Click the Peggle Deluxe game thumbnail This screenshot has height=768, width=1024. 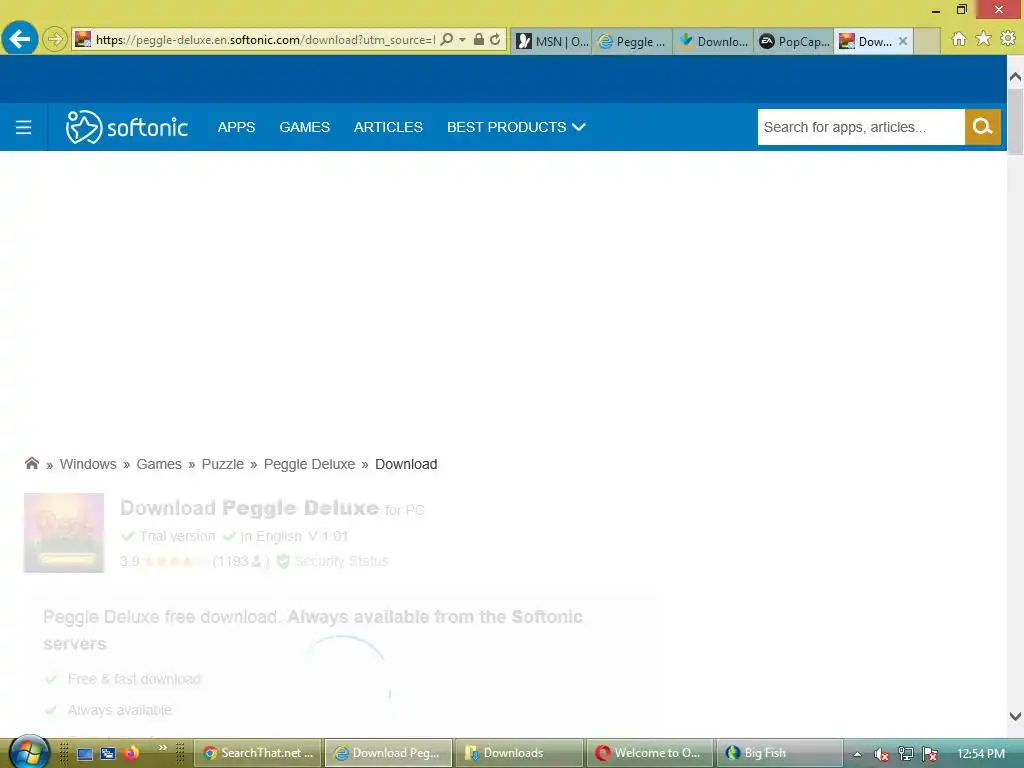[x=64, y=533]
